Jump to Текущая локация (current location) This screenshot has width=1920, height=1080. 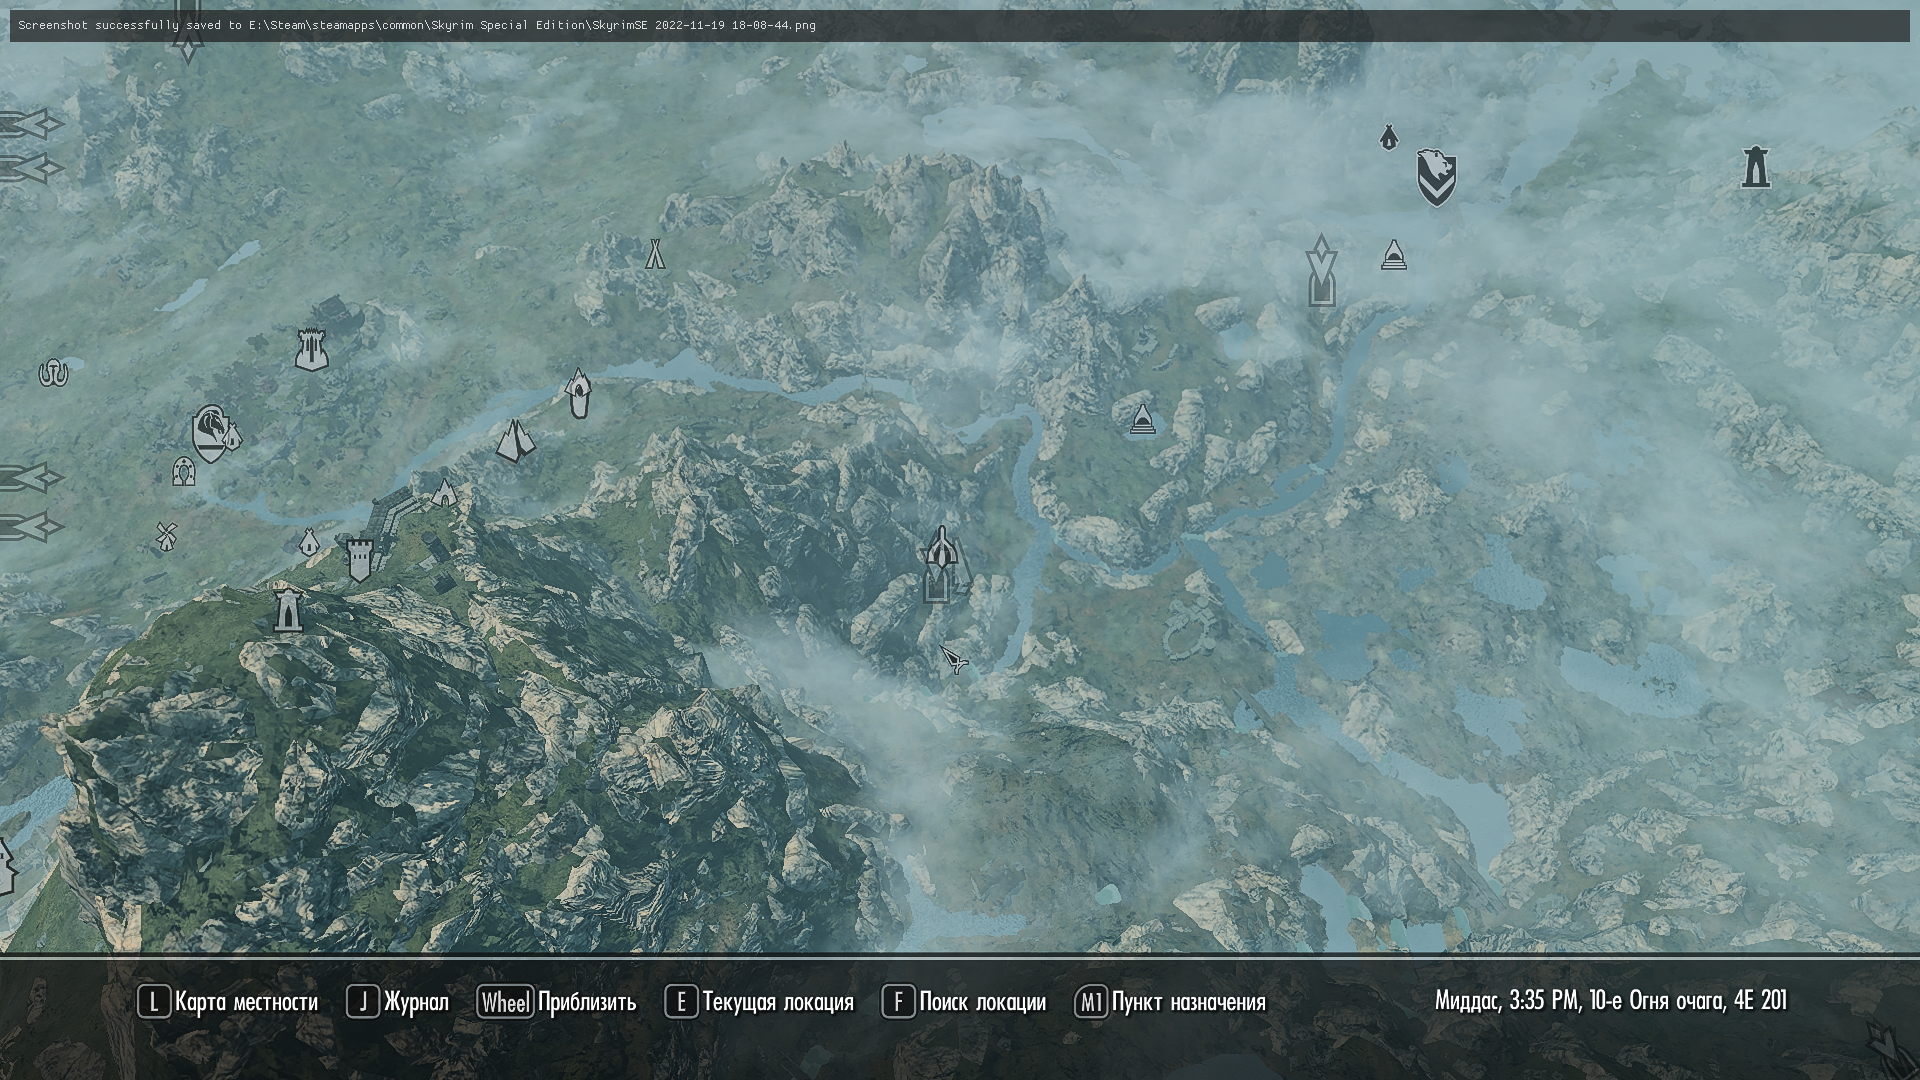click(x=760, y=1002)
